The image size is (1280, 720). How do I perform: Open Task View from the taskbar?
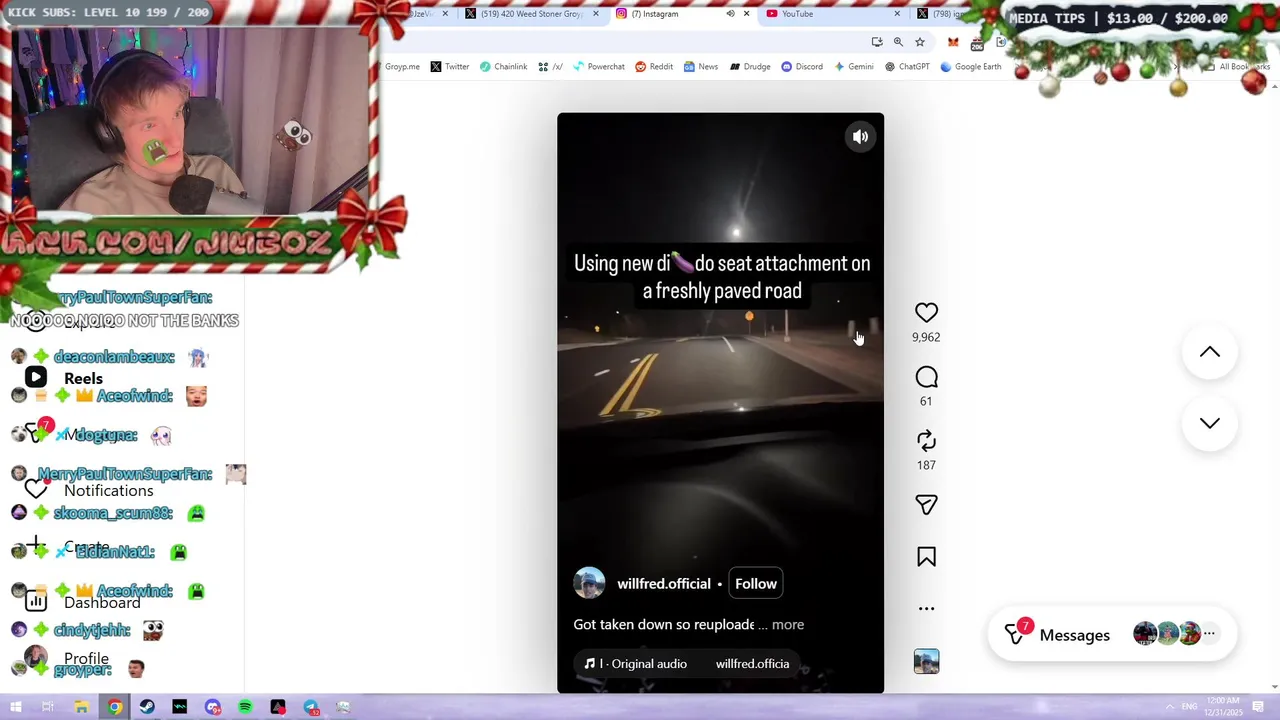click(47, 707)
